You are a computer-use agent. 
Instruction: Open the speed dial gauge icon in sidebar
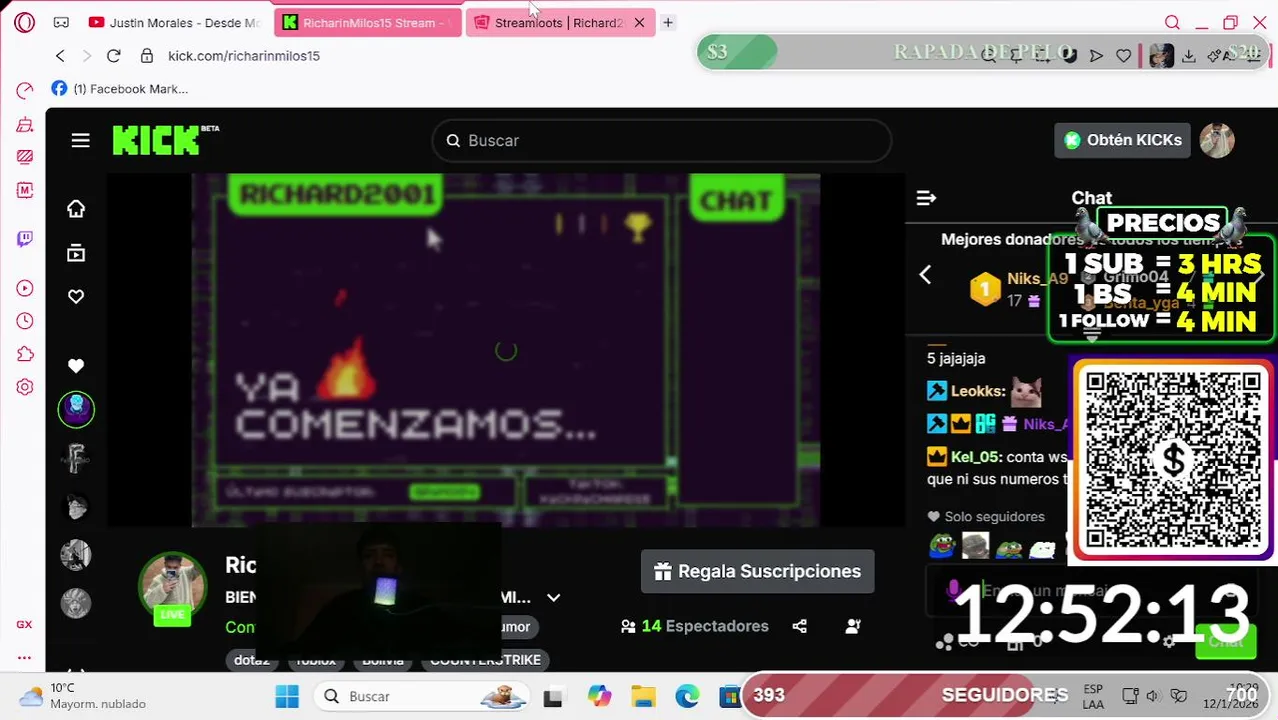point(25,91)
